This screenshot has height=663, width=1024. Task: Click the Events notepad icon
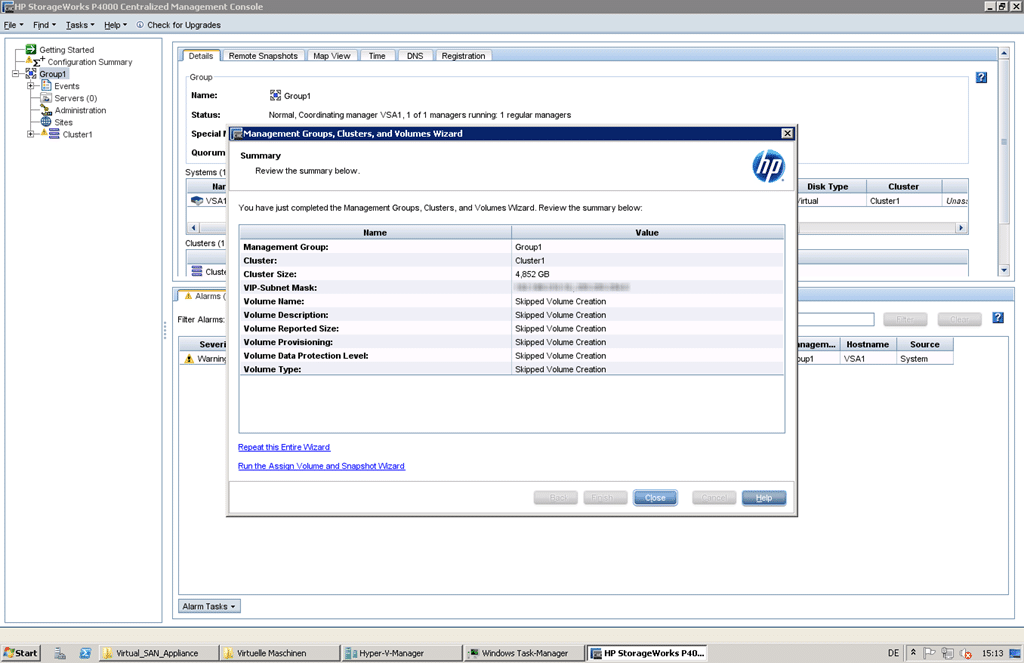coord(46,86)
